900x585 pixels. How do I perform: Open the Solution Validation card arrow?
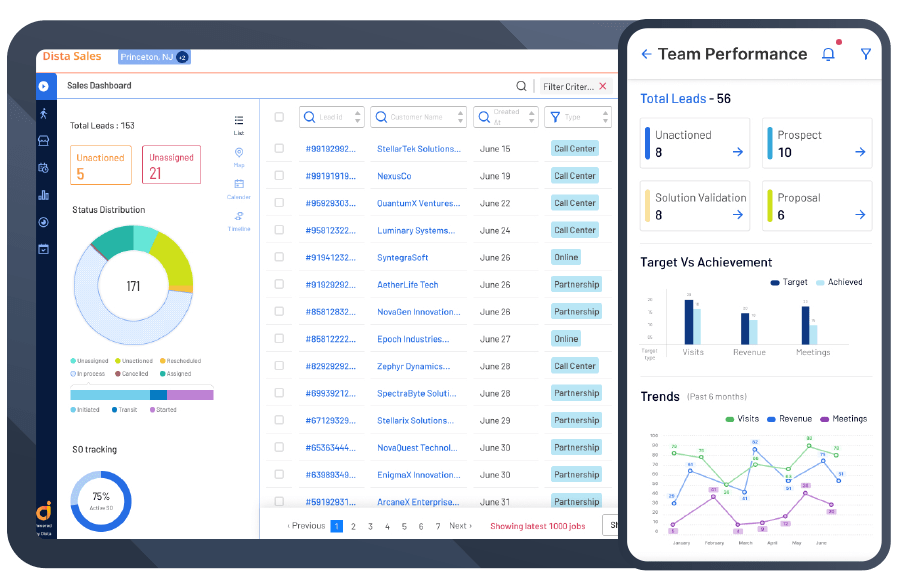(738, 215)
